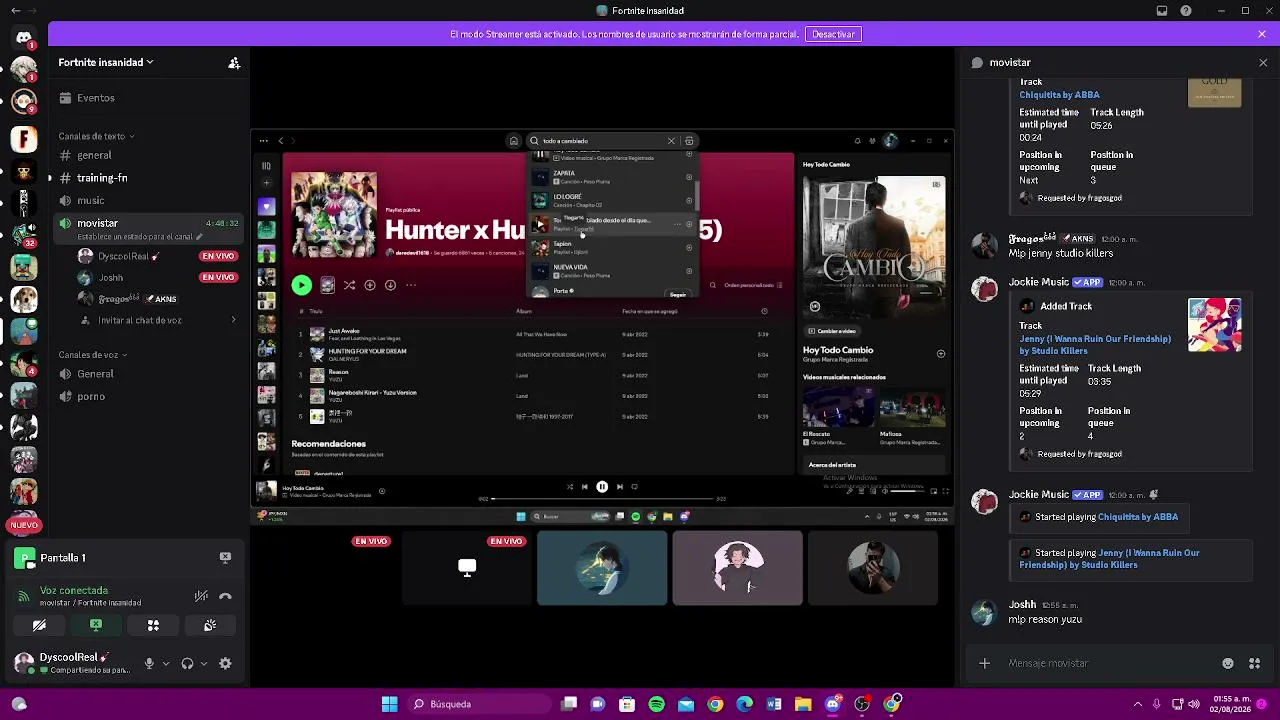This screenshot has width=1280, height=720.
Task: Open Búsqueda on the Windows taskbar
Action: pos(481,704)
